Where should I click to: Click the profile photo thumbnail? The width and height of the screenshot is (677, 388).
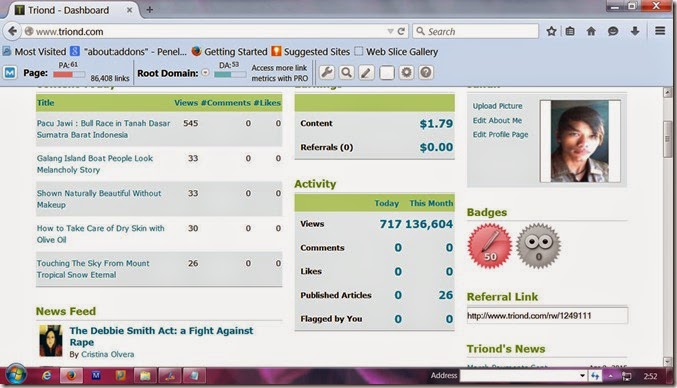(580, 141)
